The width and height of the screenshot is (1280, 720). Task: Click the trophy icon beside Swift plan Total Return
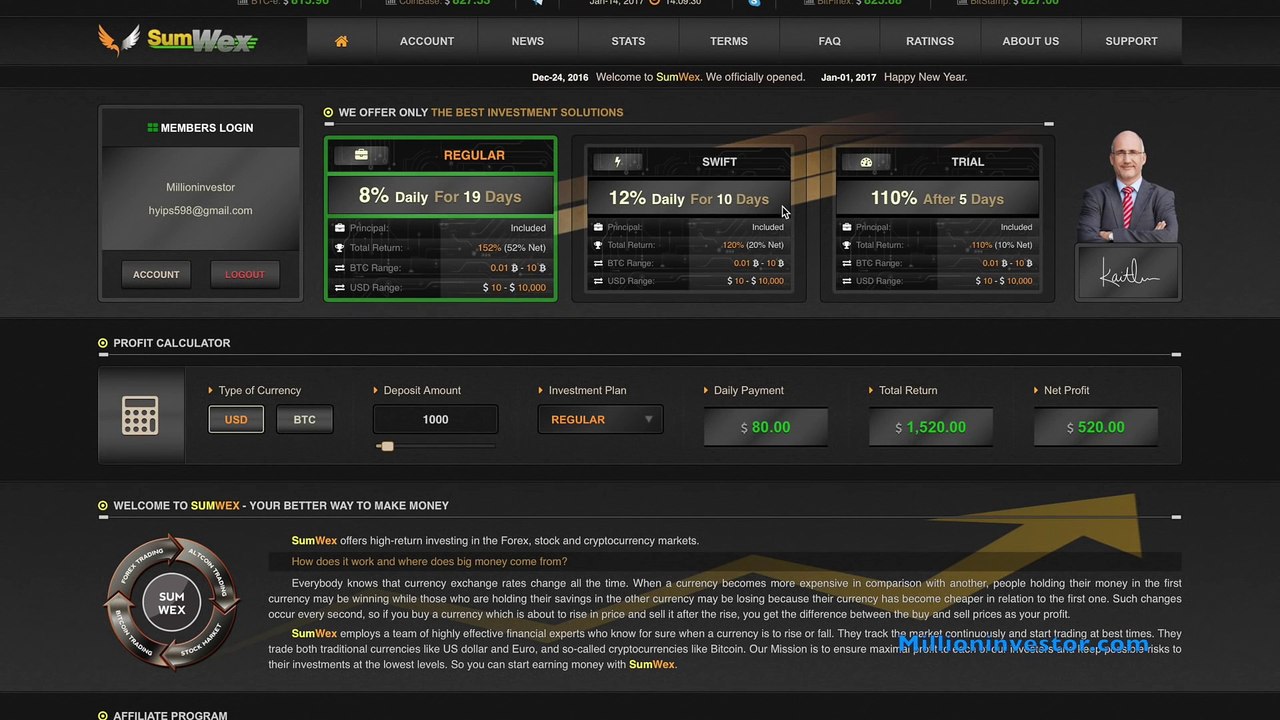(598, 245)
